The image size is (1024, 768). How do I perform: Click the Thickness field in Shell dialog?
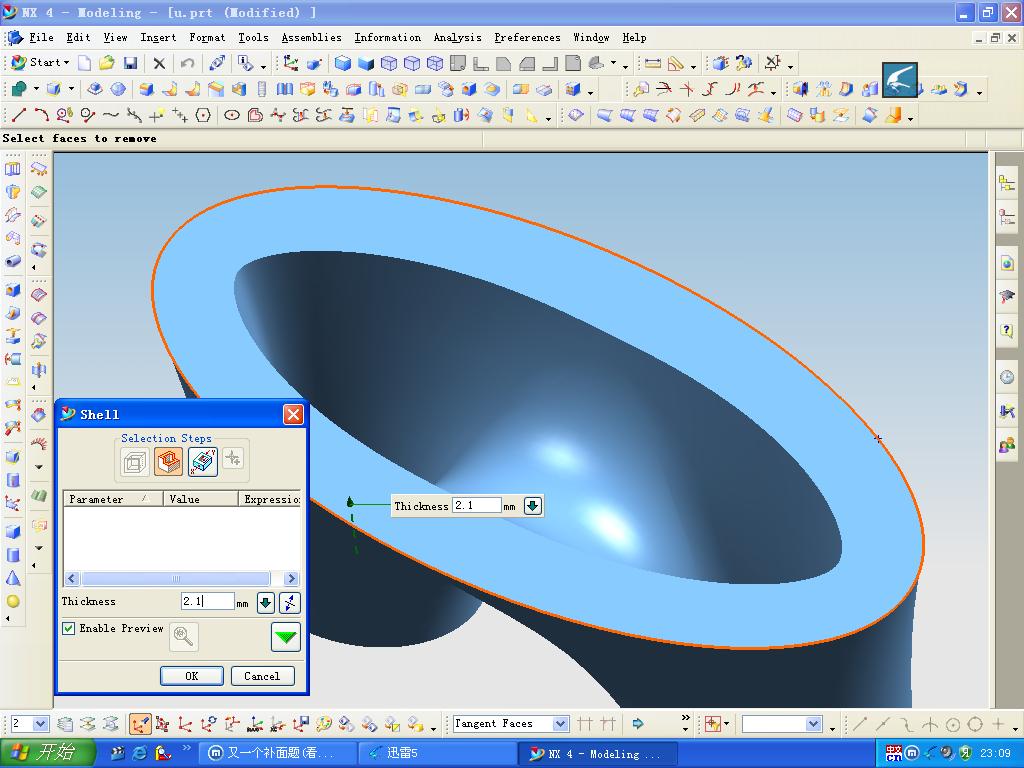click(x=207, y=601)
